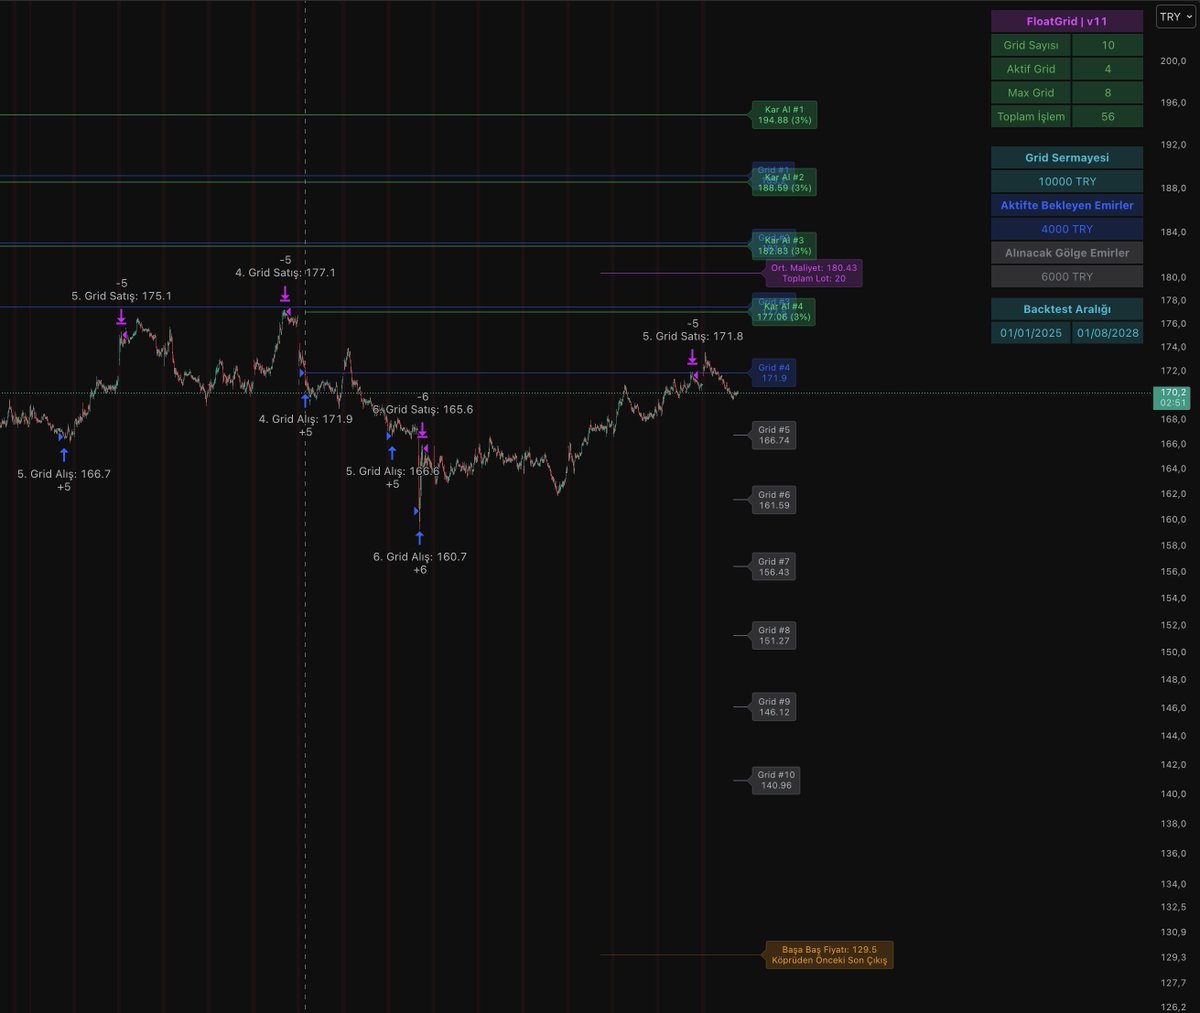
Task: Click the value 4 beside Aktif Grid
Action: pyautogui.click(x=1108, y=69)
